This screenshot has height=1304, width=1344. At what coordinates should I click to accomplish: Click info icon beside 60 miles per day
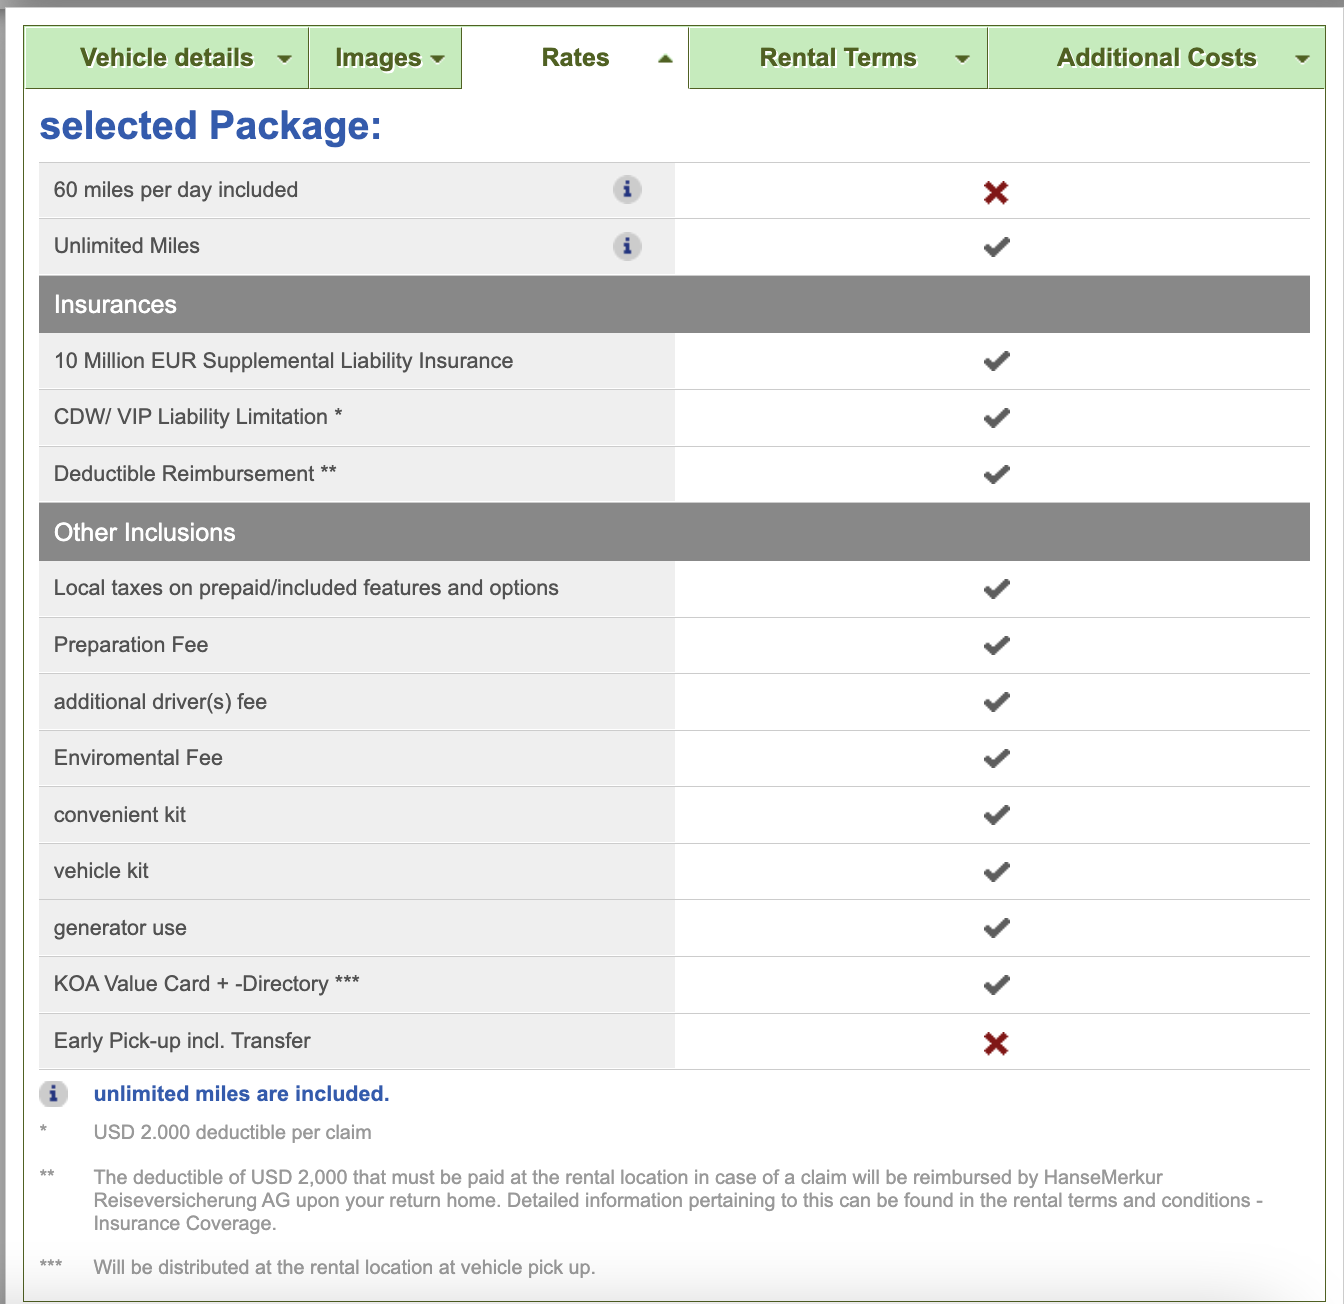pyautogui.click(x=627, y=189)
